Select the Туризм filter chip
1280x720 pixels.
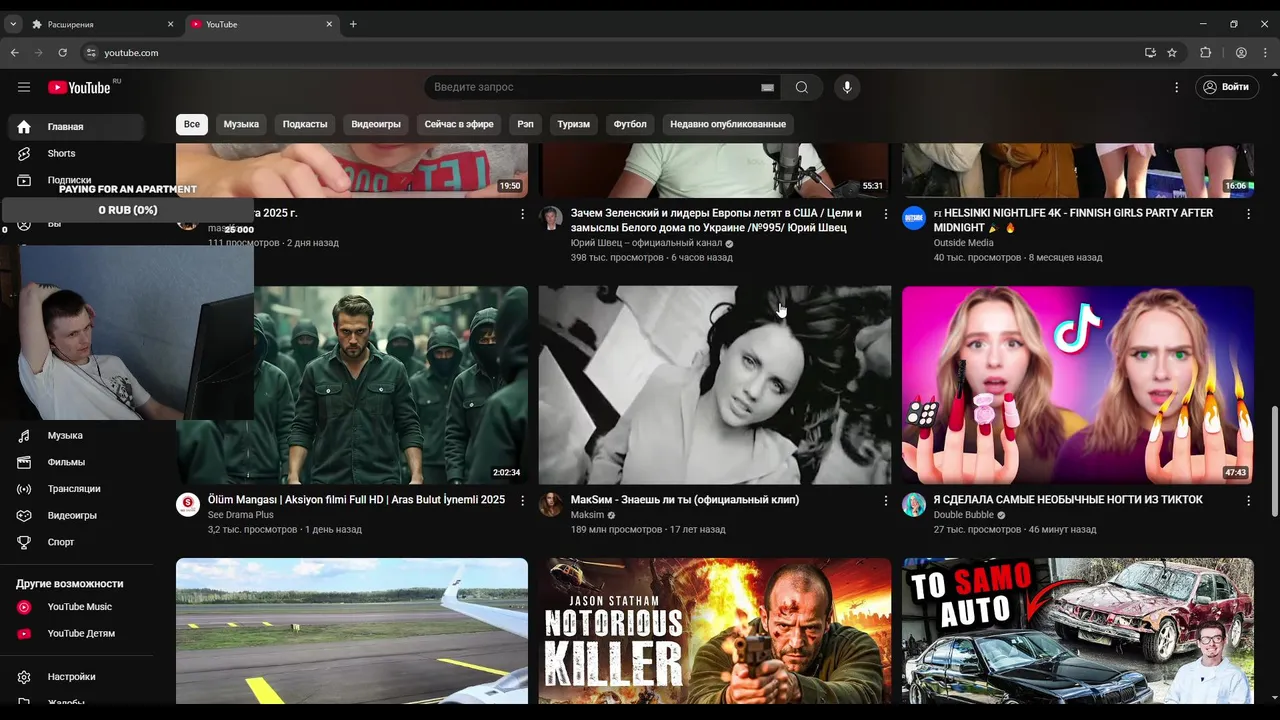574,124
